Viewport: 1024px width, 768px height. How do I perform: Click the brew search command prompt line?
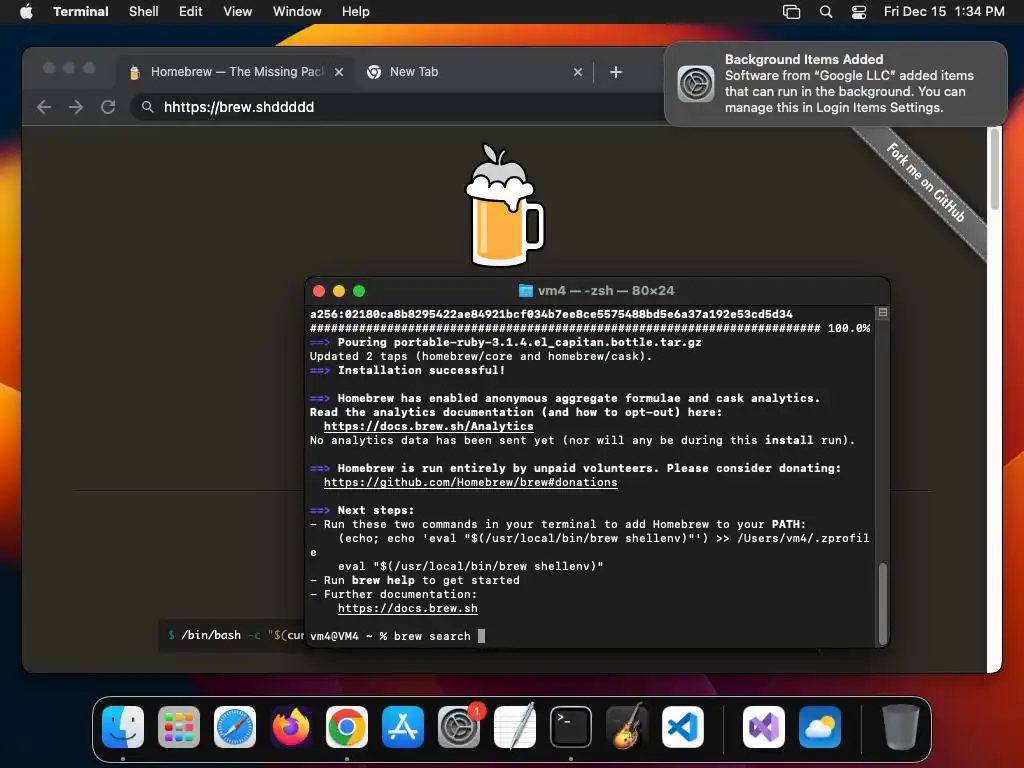click(397, 636)
